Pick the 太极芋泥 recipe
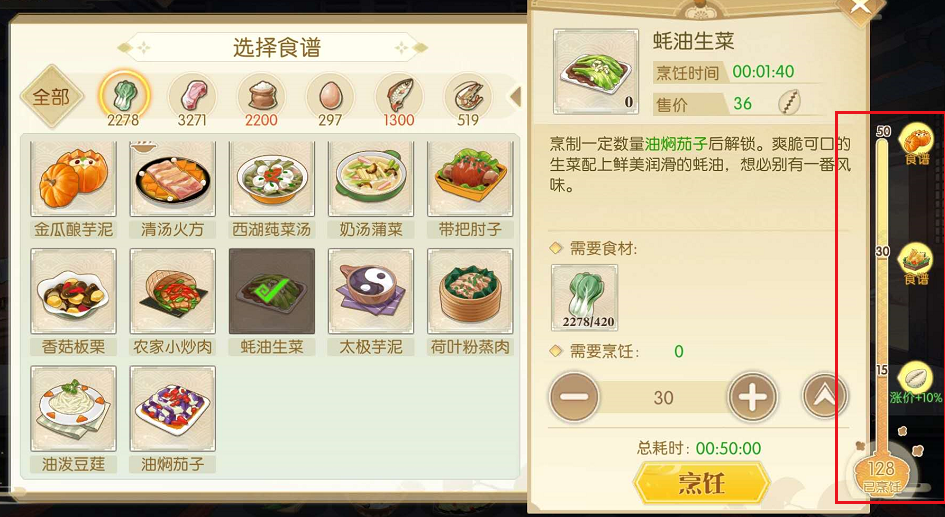 pos(371,301)
